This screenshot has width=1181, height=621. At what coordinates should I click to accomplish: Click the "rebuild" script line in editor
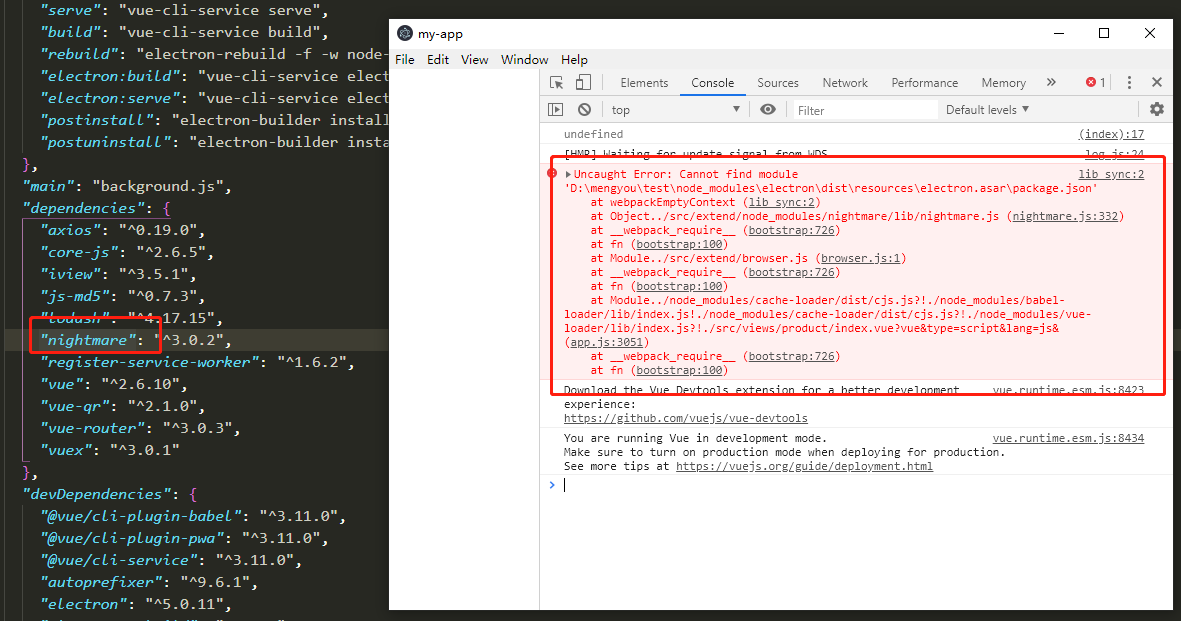(x=214, y=54)
